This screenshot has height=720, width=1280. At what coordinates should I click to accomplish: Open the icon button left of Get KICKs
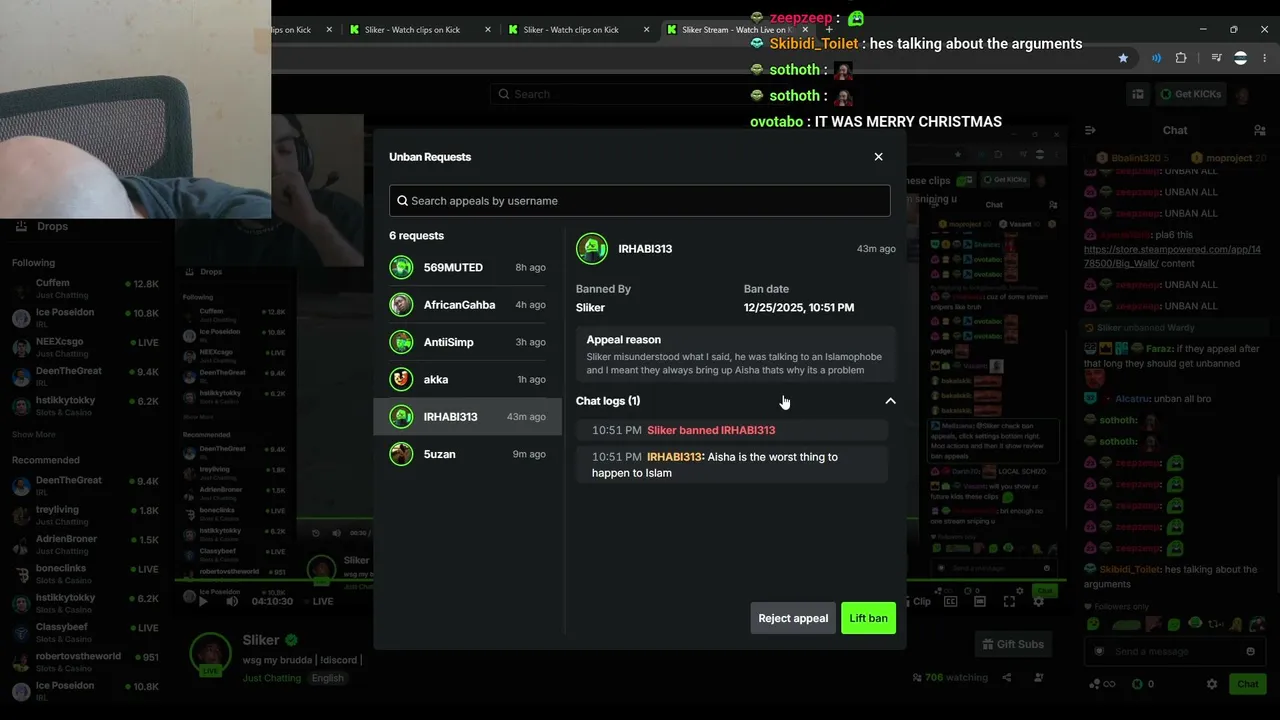1138,95
